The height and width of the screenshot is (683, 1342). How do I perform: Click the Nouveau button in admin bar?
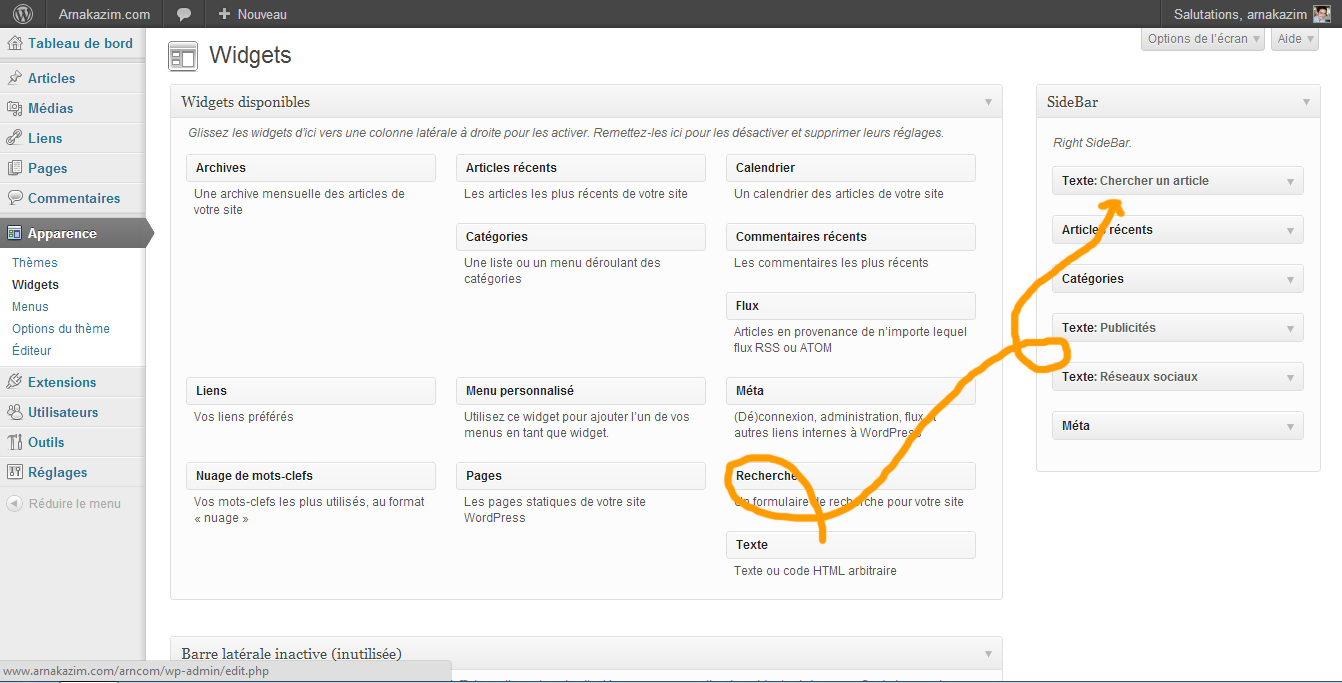coord(252,14)
